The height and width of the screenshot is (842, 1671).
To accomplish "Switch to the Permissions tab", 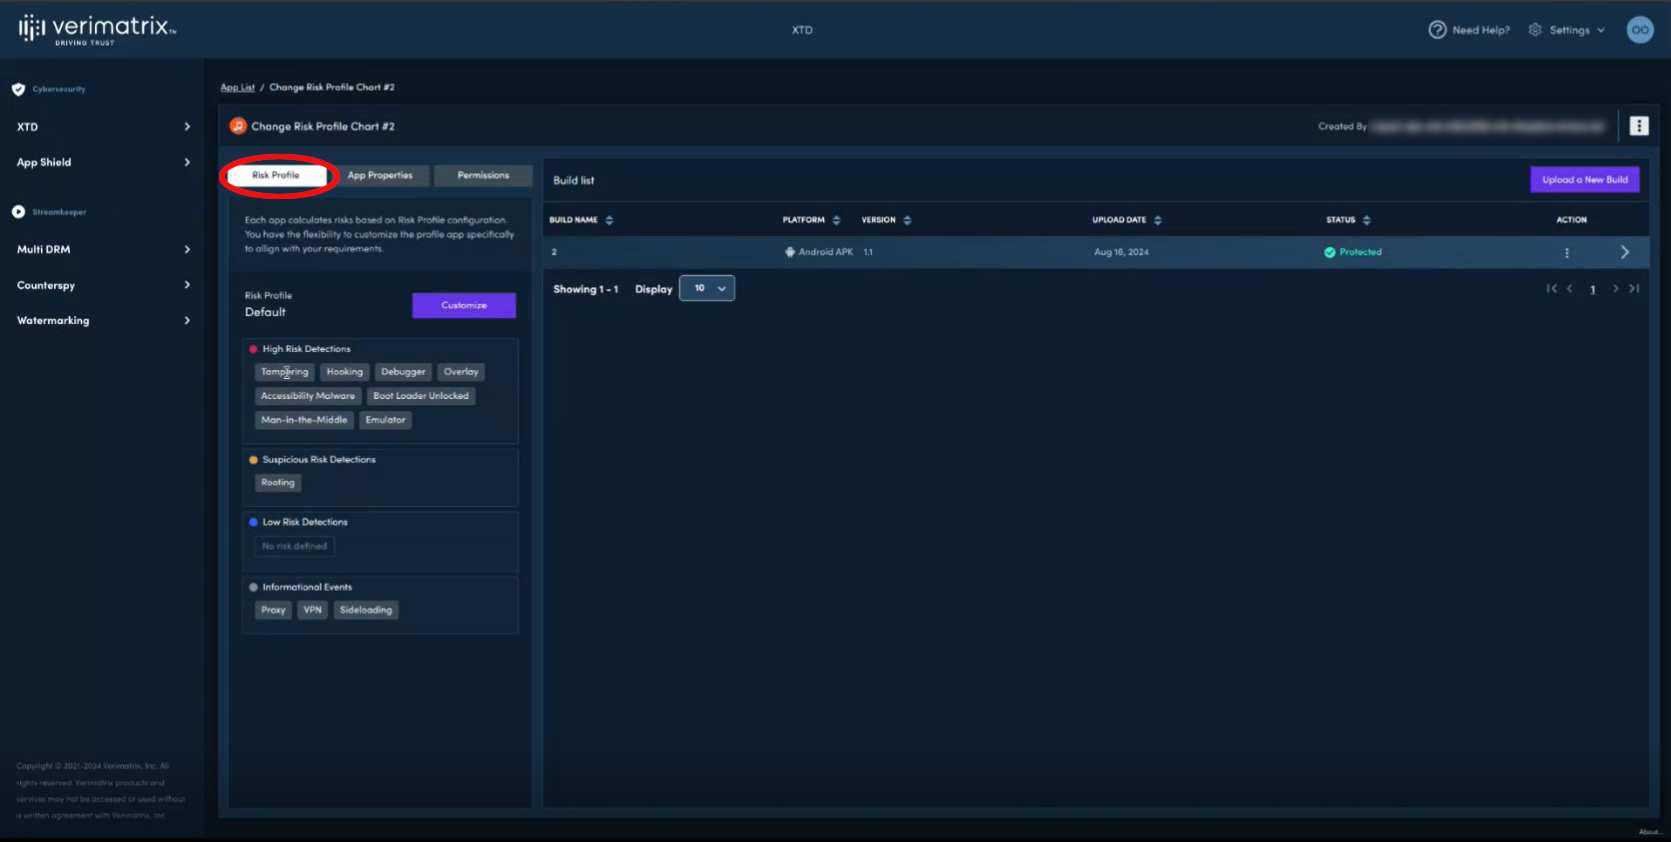I will point(483,175).
